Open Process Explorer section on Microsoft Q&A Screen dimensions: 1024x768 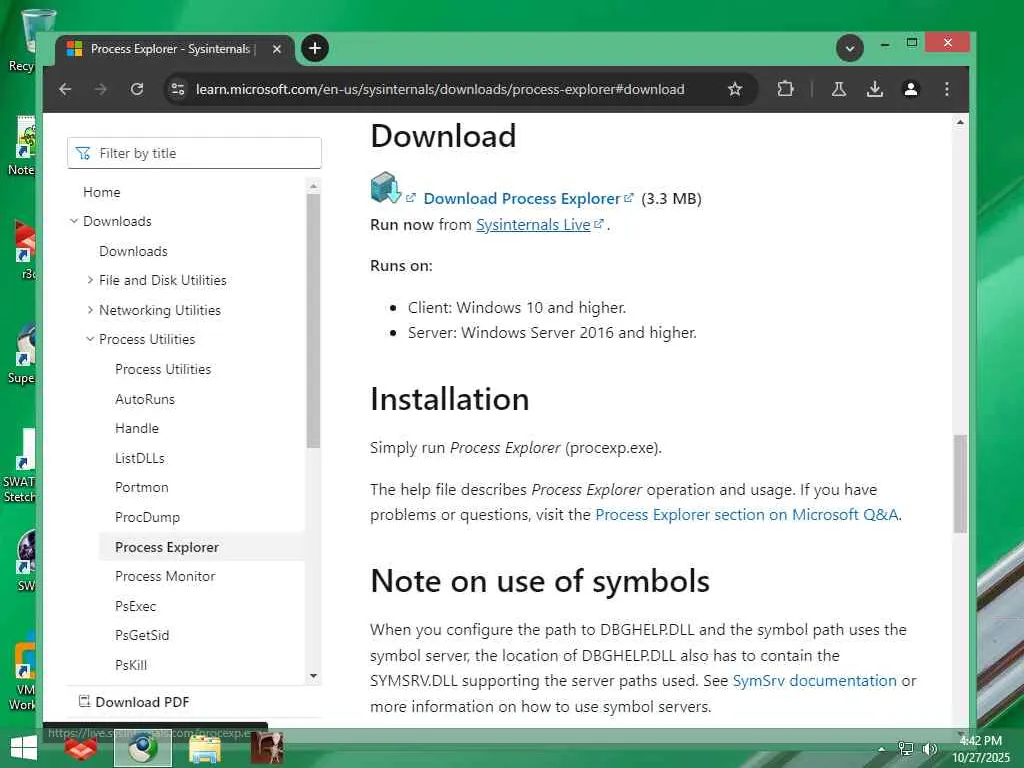746,515
